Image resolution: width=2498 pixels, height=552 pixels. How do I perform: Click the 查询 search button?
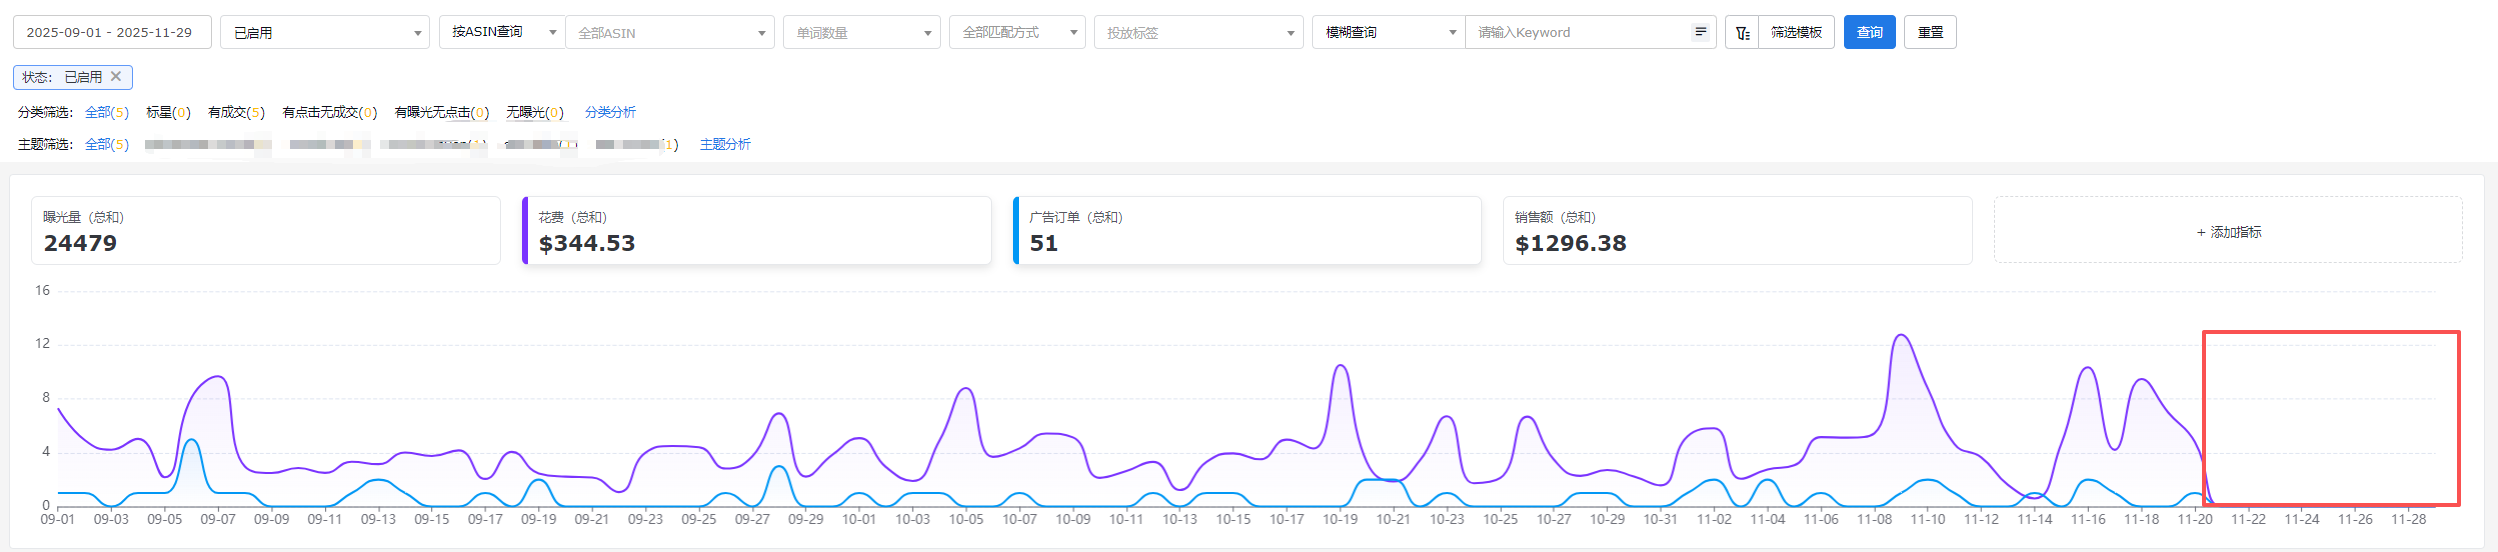[1869, 32]
